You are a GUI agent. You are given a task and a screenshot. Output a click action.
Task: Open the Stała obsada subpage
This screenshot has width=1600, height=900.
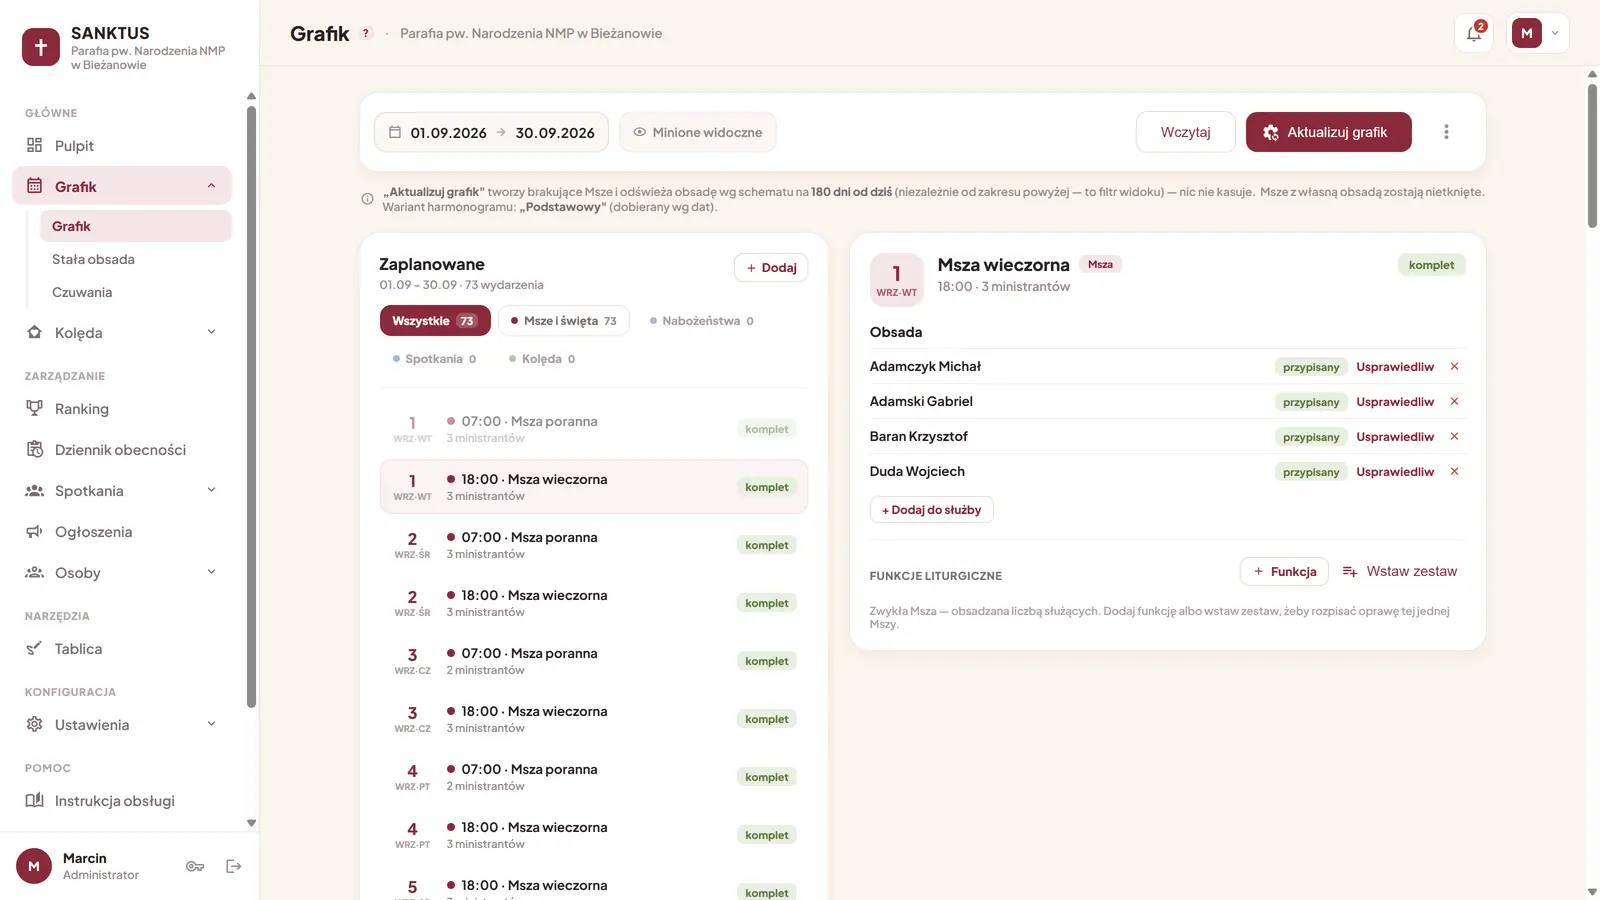[135, 259]
